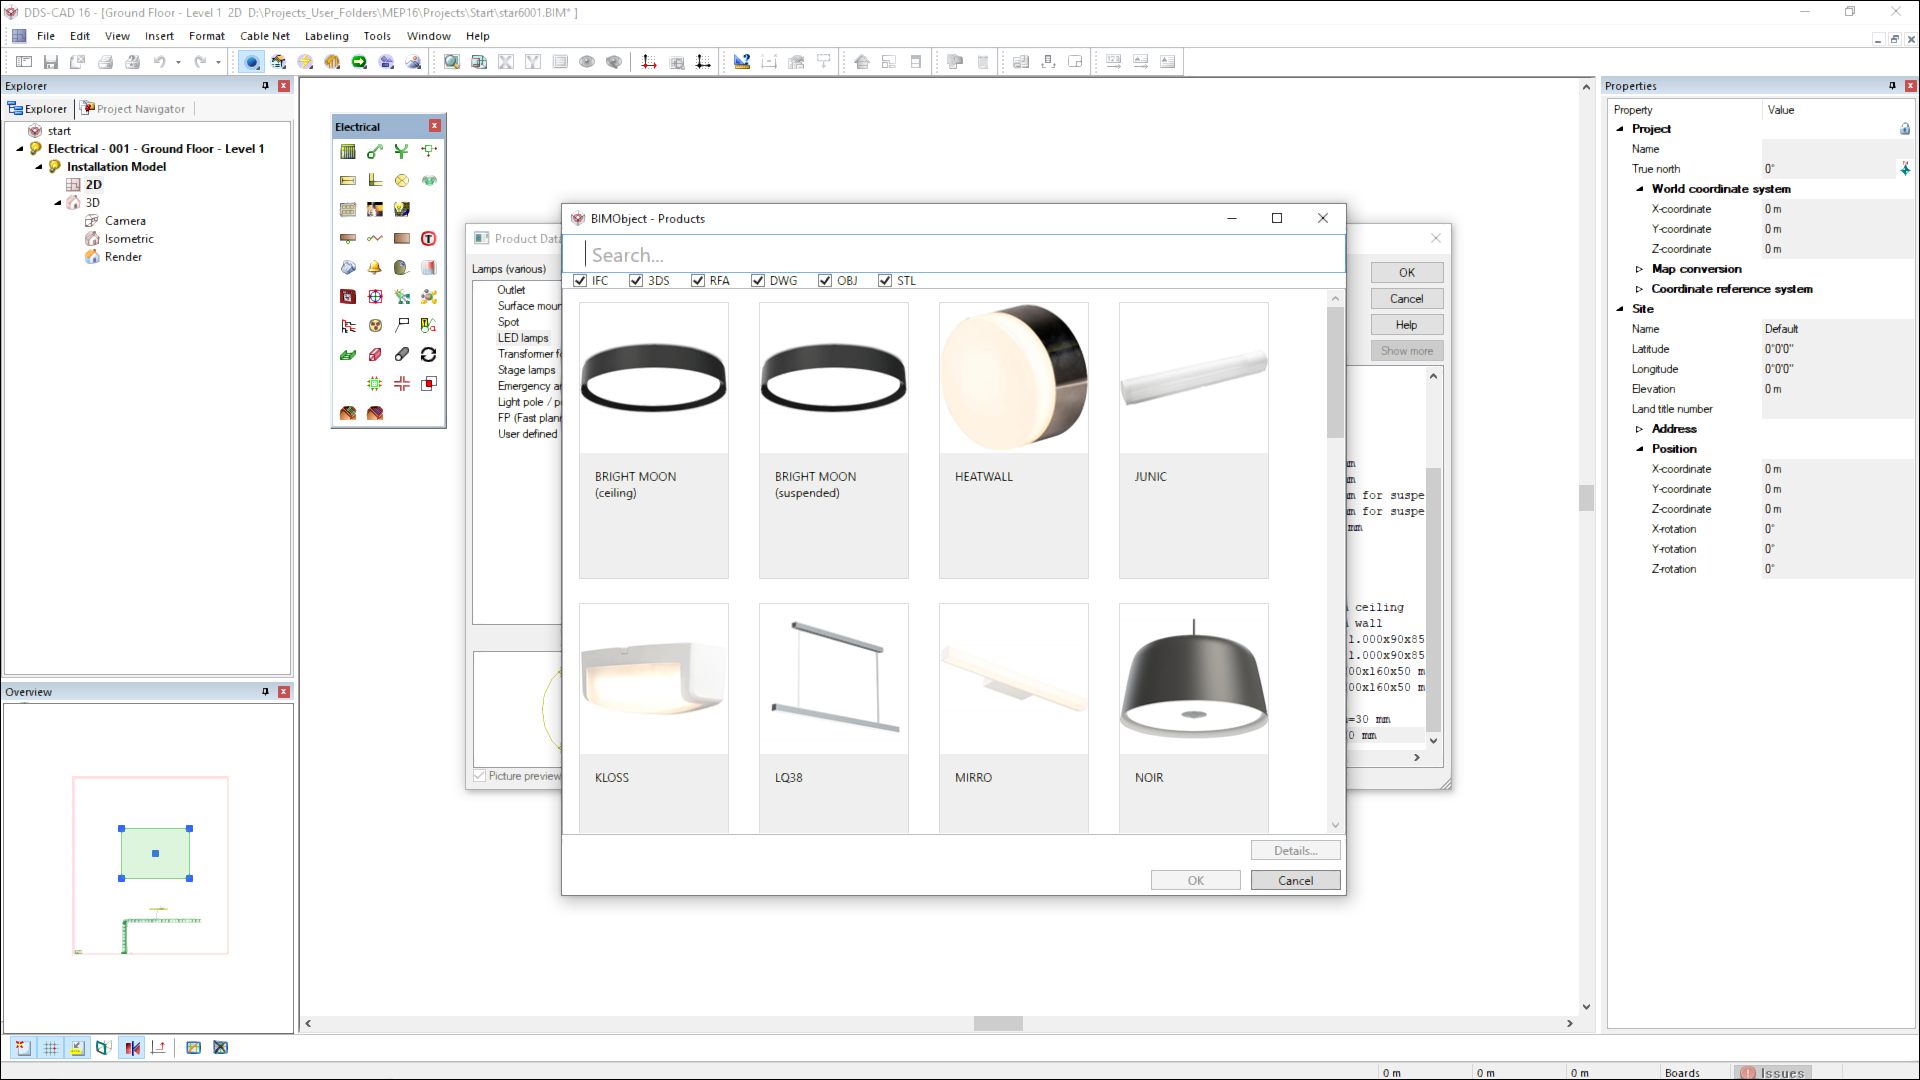Screen dimensions: 1920x1080
Task: Click the canvas horizontal scrollbar thumb
Action: (998, 1024)
